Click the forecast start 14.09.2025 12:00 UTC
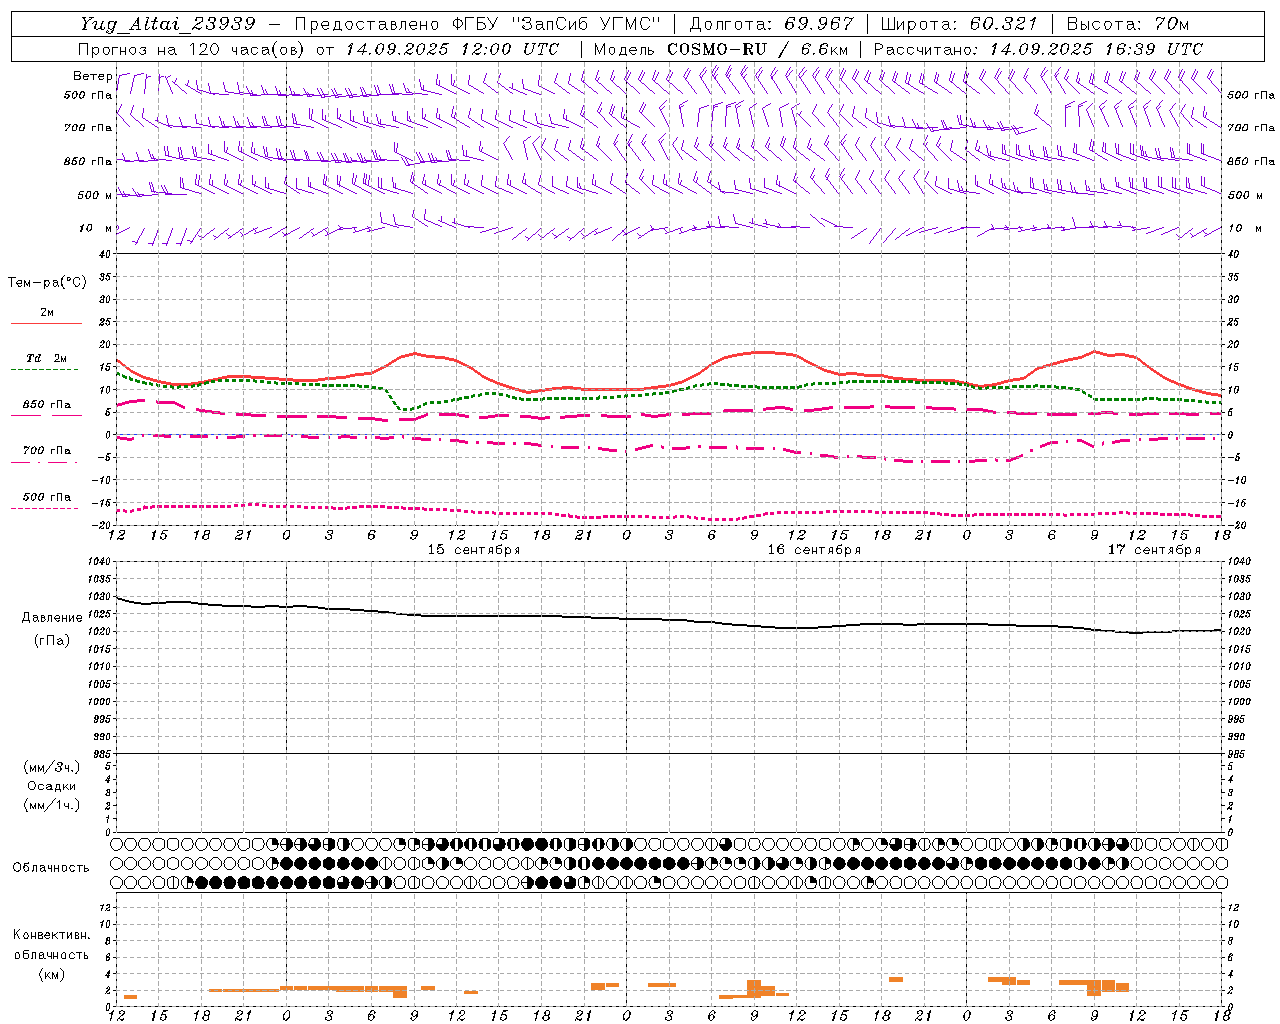Viewport: 1280px width, 1024px height. tap(452, 49)
